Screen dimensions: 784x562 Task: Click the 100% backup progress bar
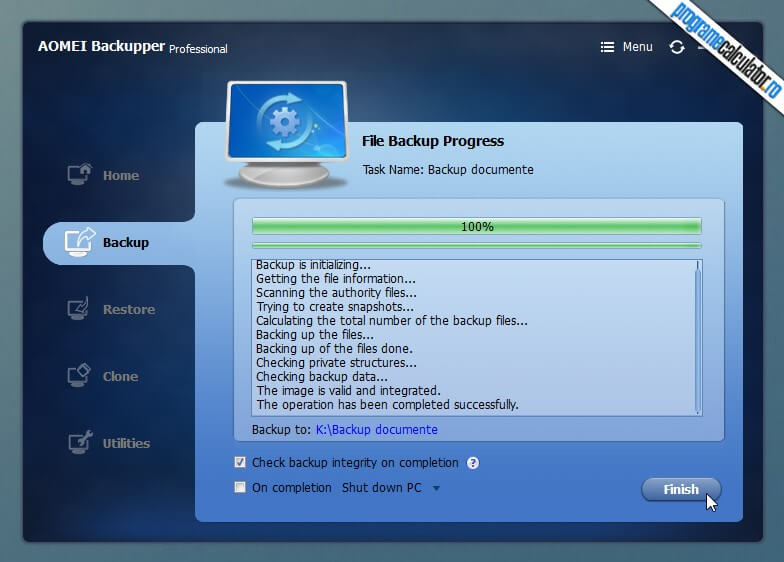point(476,226)
